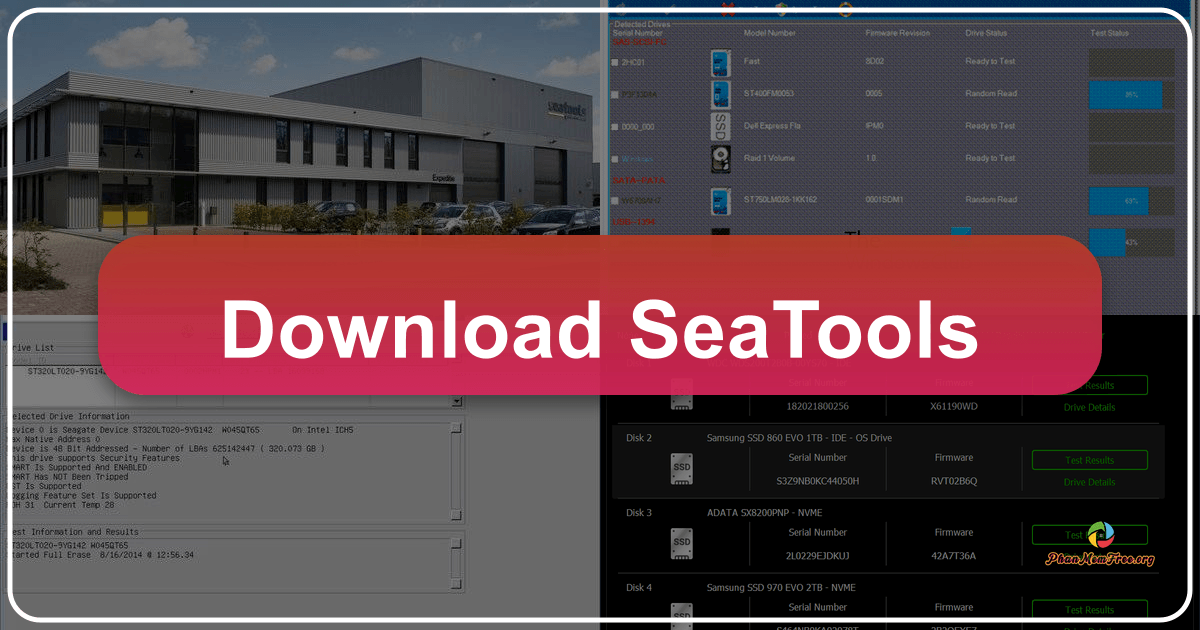Enable the checkbox for drive 0000_000
1200x630 pixels.
click(615, 126)
